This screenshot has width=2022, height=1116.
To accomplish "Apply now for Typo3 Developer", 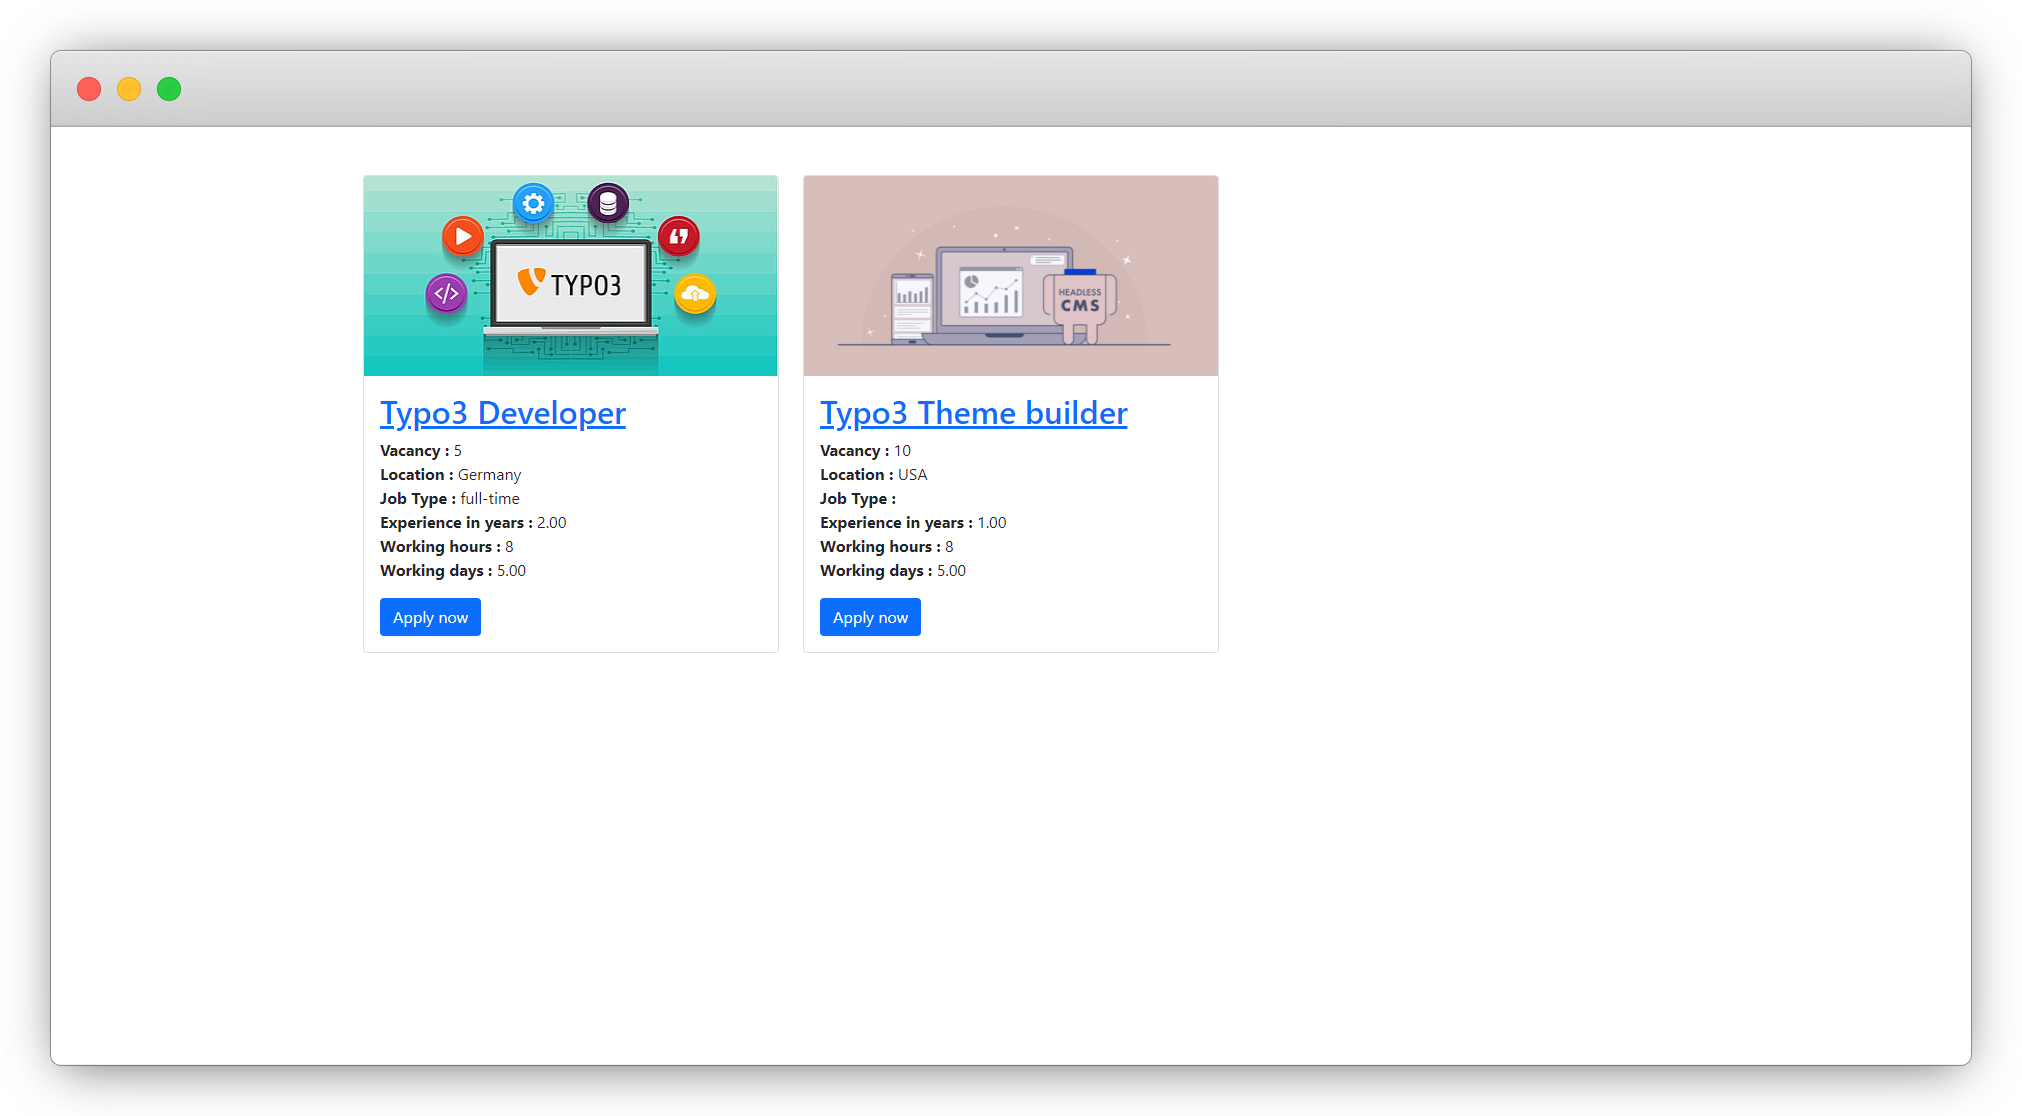I will (x=430, y=617).
